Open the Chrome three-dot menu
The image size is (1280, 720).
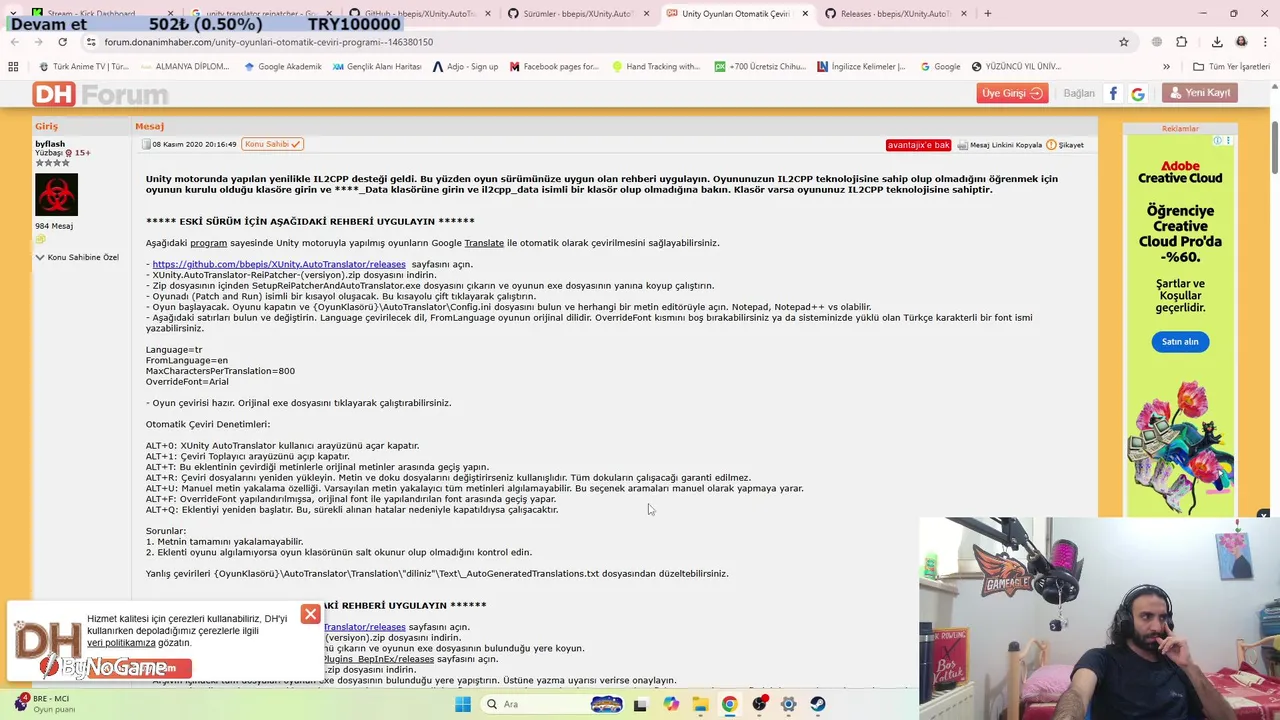click(1266, 42)
